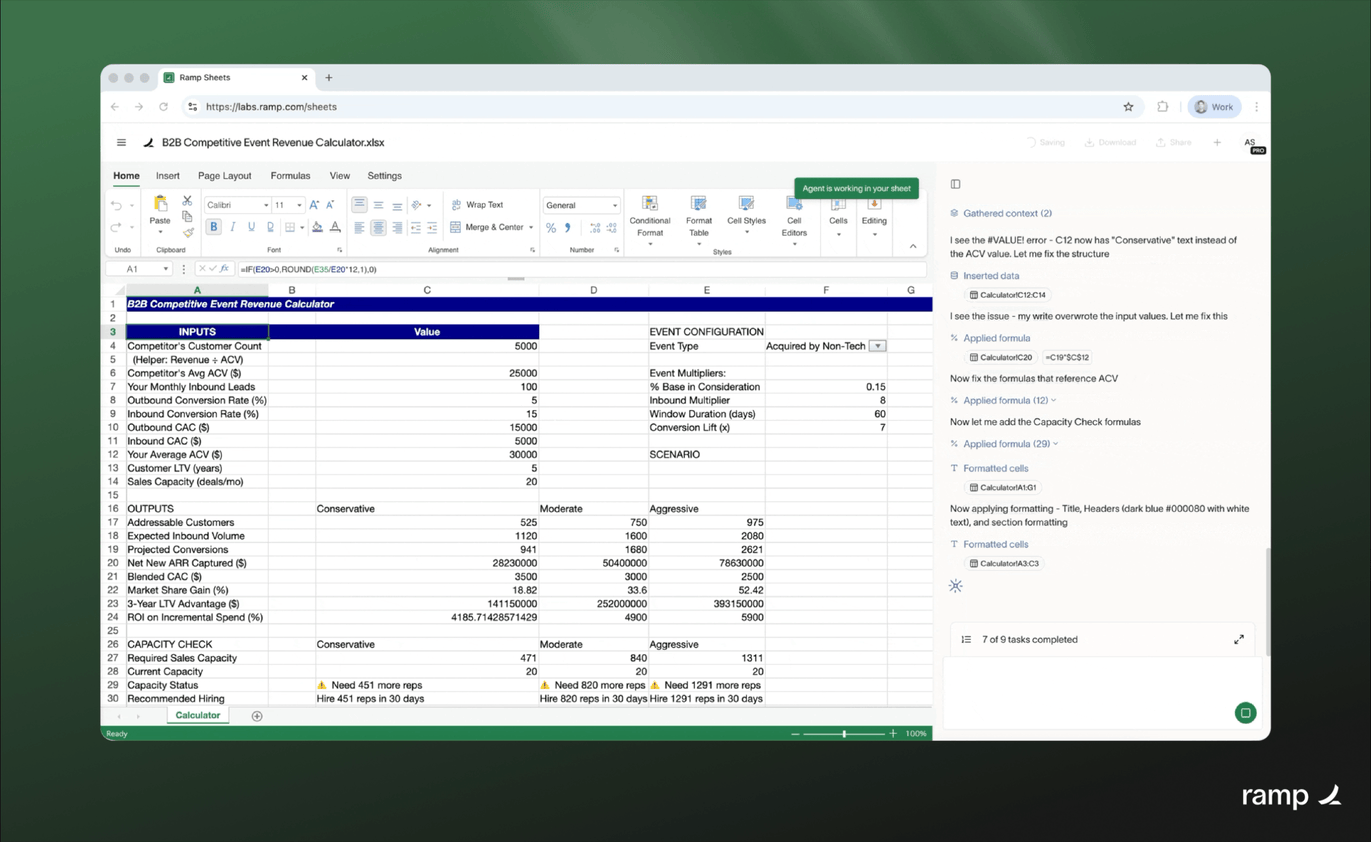1371x842 pixels.
Task: Switch to the Formulas ribbon tab
Action: pyautogui.click(x=290, y=176)
